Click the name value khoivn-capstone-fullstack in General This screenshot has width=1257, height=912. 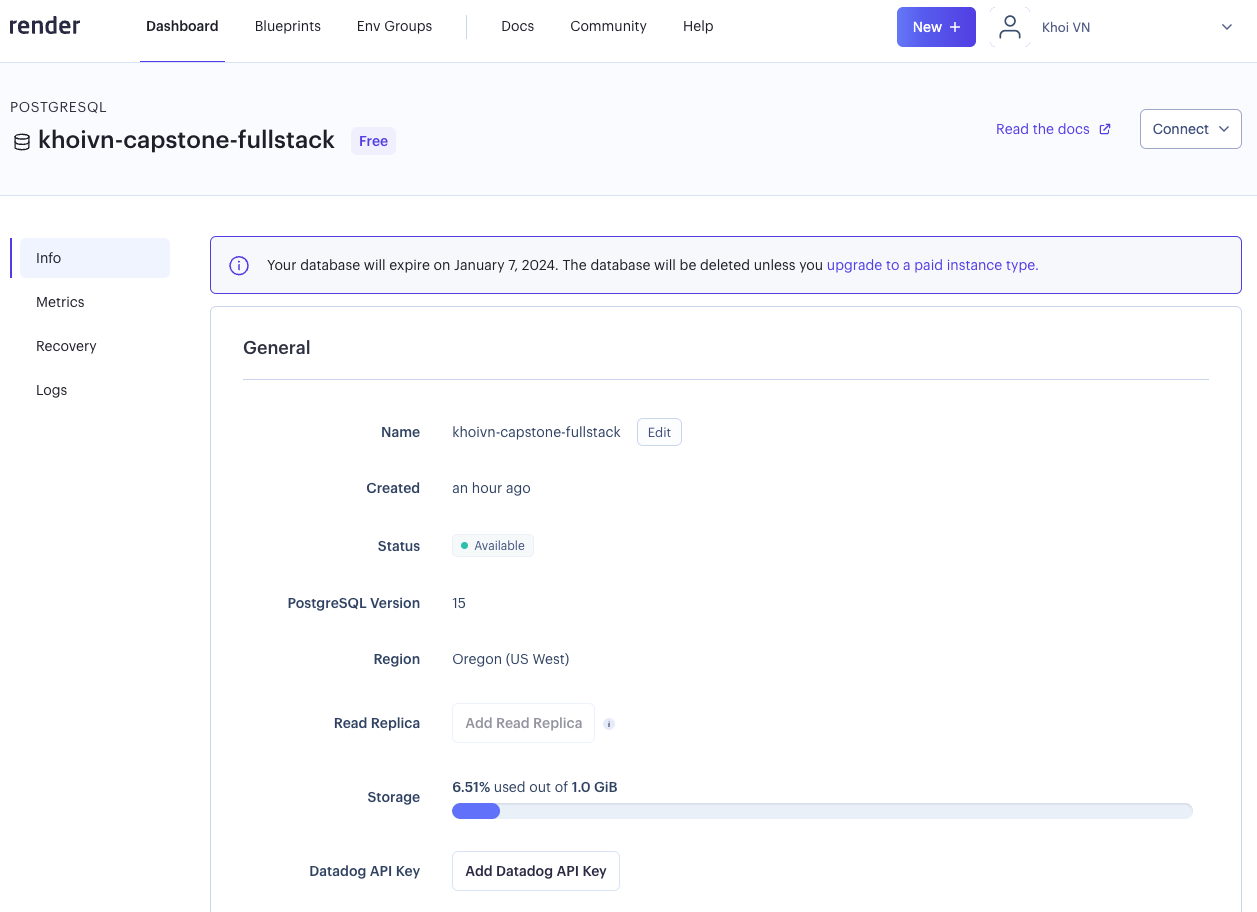[536, 432]
